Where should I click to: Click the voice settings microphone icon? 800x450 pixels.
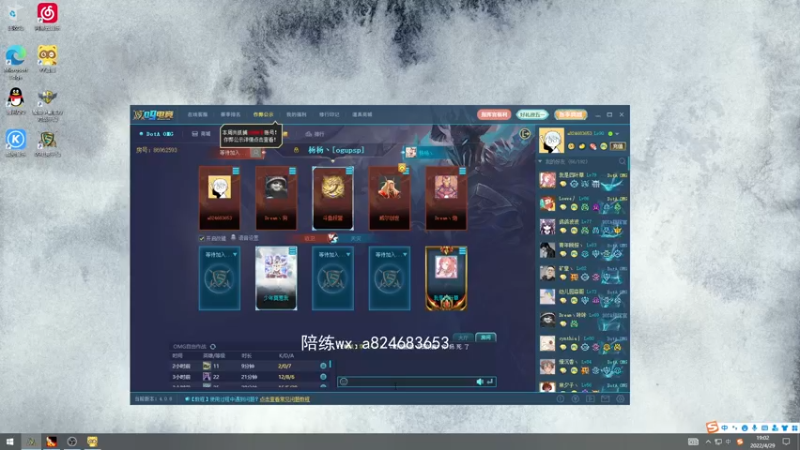tap(233, 237)
